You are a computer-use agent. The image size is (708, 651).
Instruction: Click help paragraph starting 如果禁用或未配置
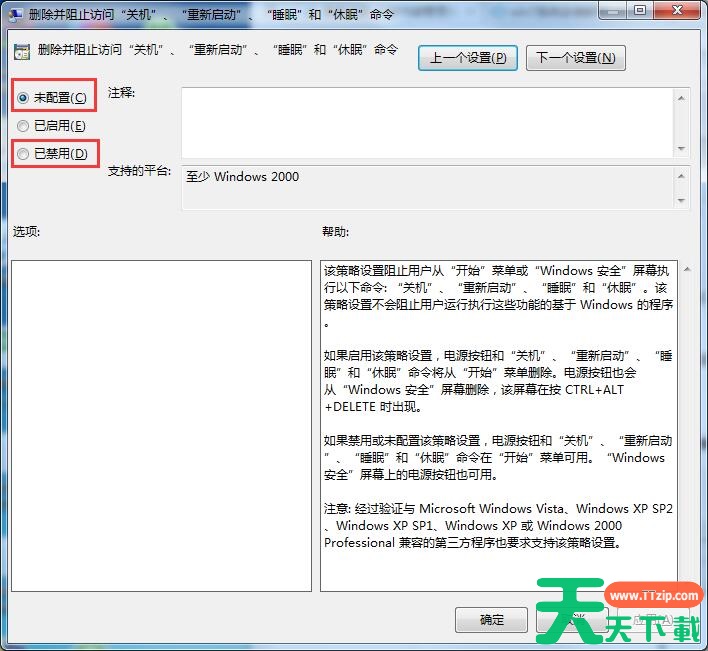498,457
